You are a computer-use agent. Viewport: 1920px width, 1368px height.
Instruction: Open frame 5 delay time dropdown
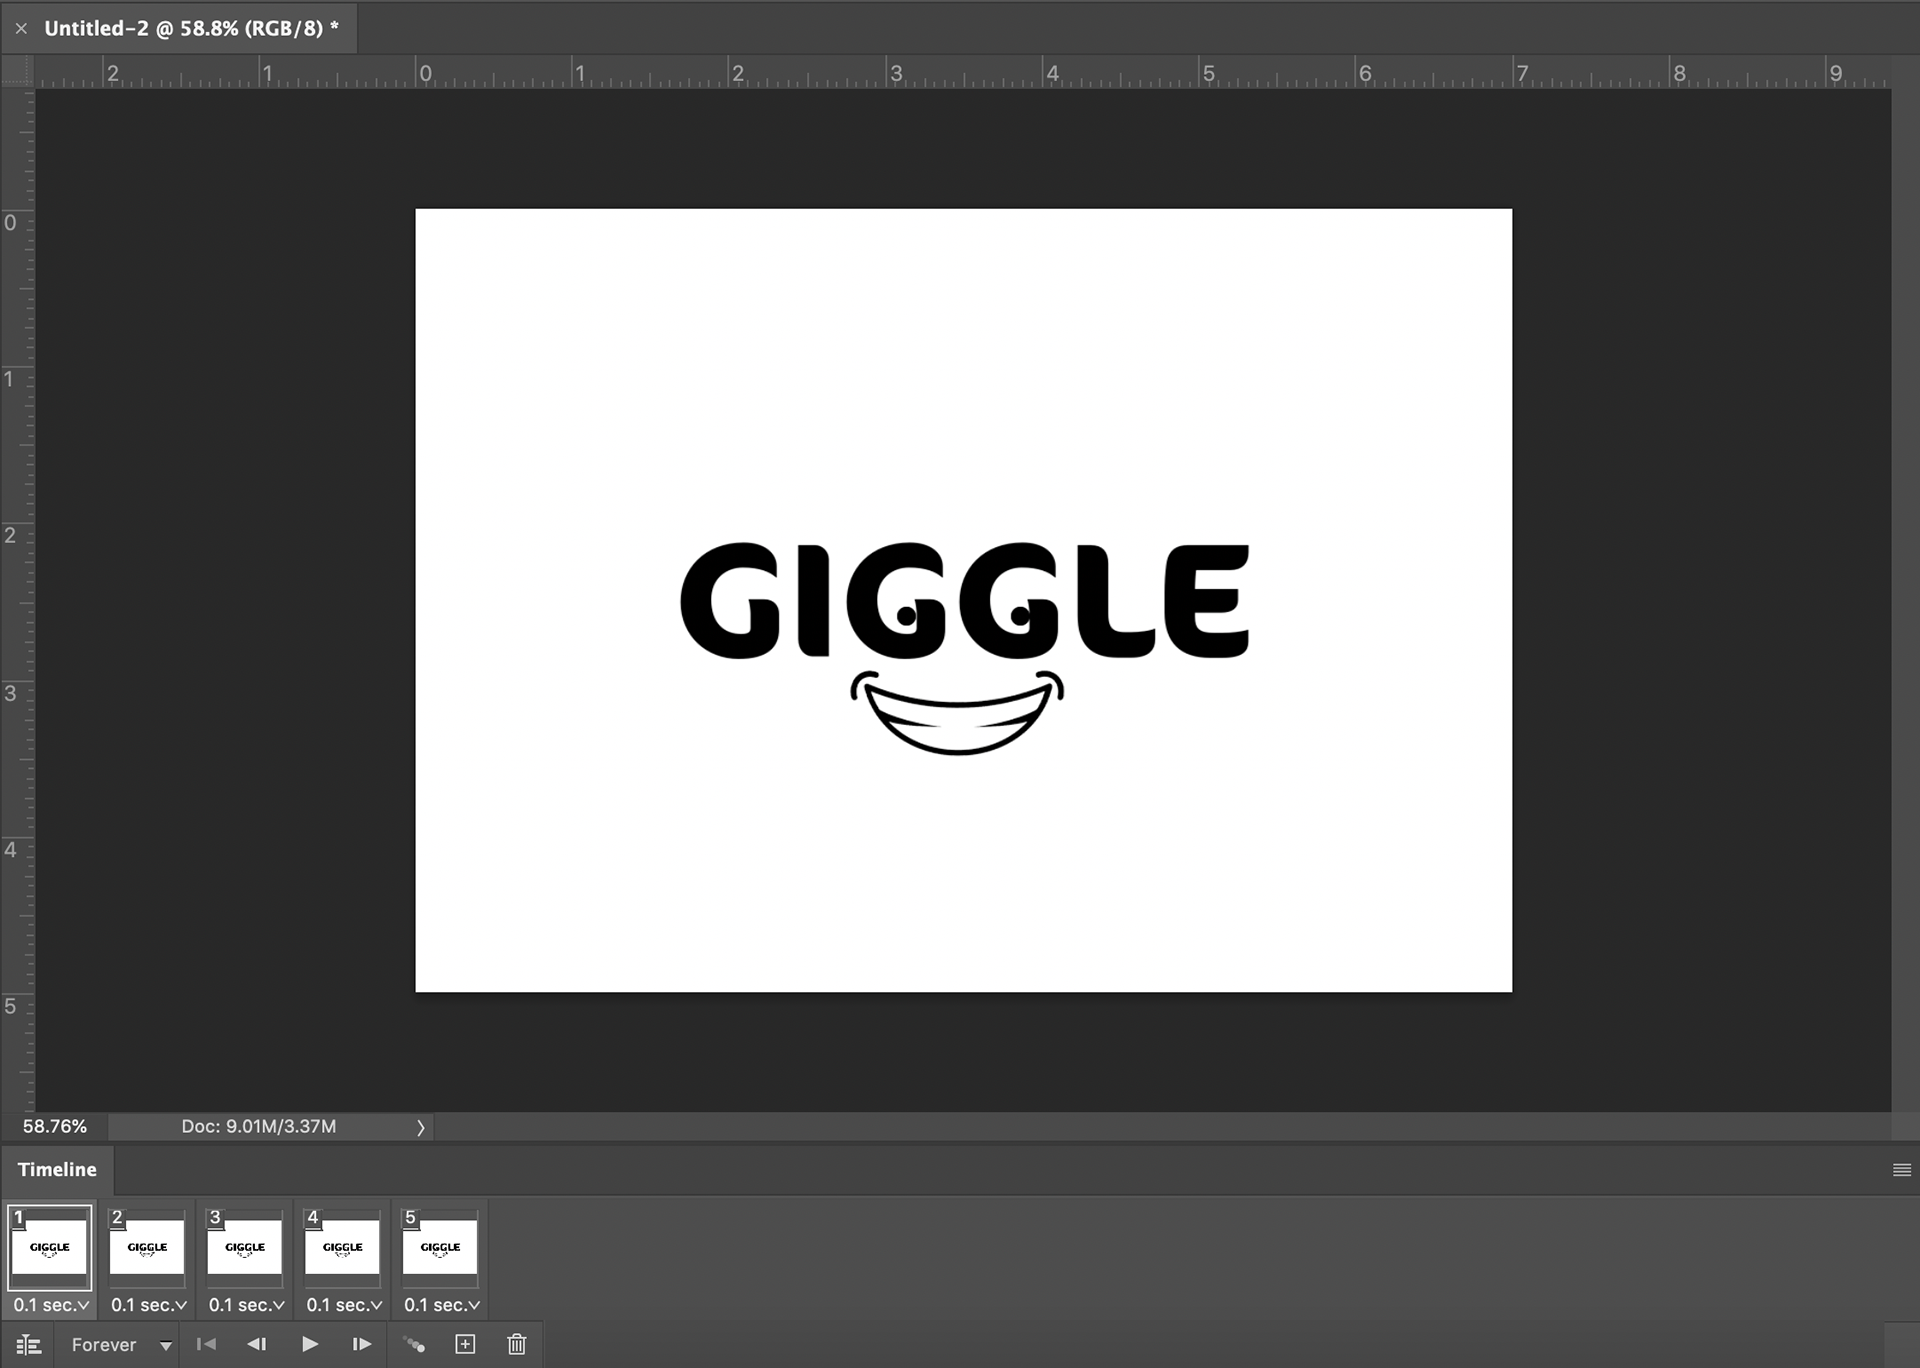click(x=442, y=1305)
